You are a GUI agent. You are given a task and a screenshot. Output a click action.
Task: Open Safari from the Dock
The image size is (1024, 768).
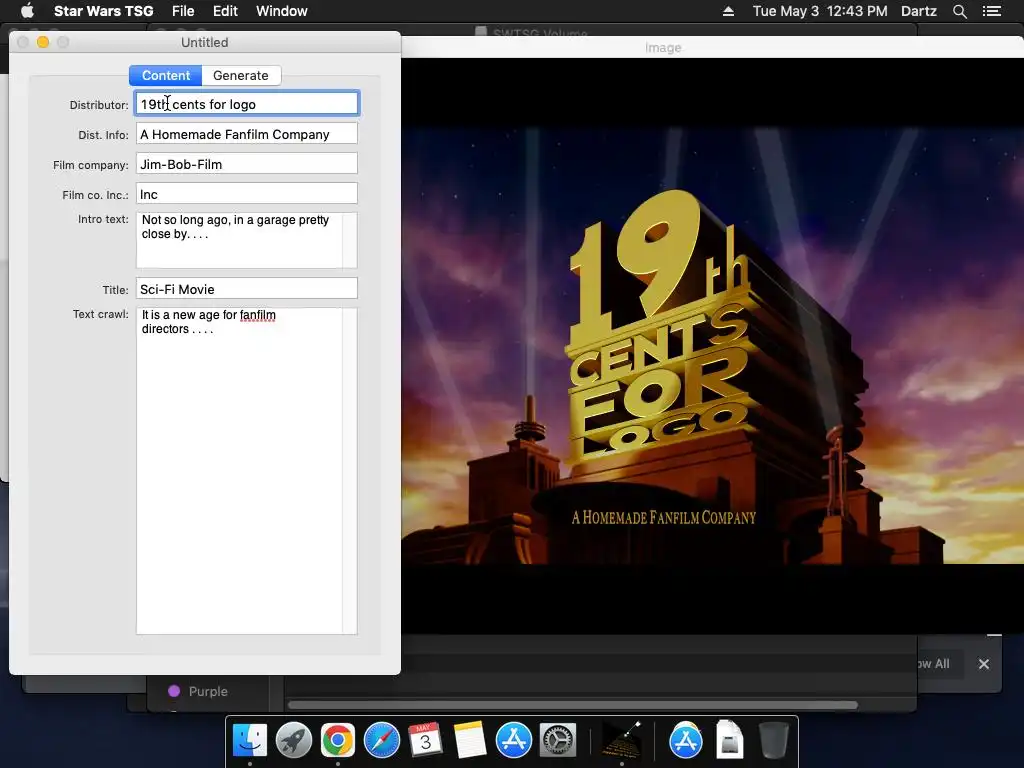click(x=381, y=740)
